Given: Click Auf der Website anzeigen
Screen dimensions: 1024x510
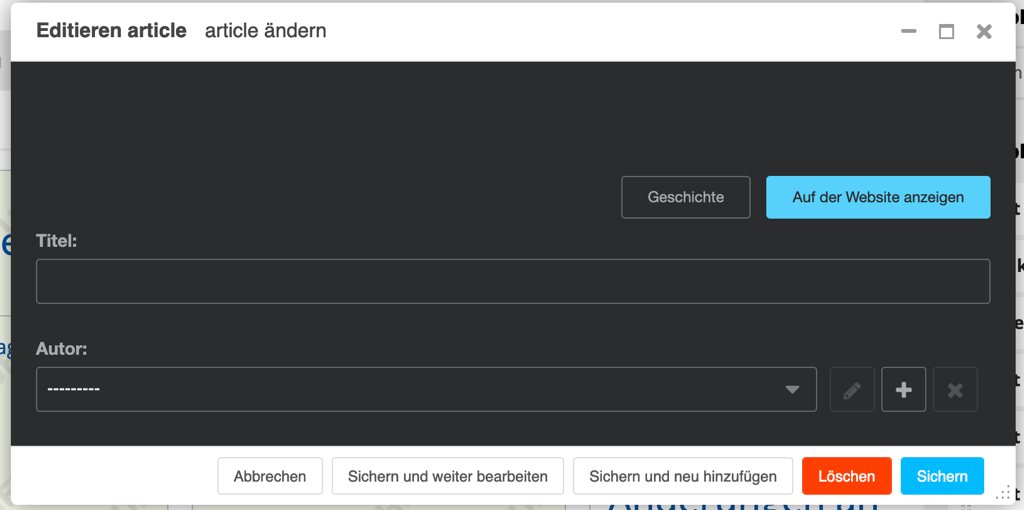Looking at the screenshot, I should point(878,197).
